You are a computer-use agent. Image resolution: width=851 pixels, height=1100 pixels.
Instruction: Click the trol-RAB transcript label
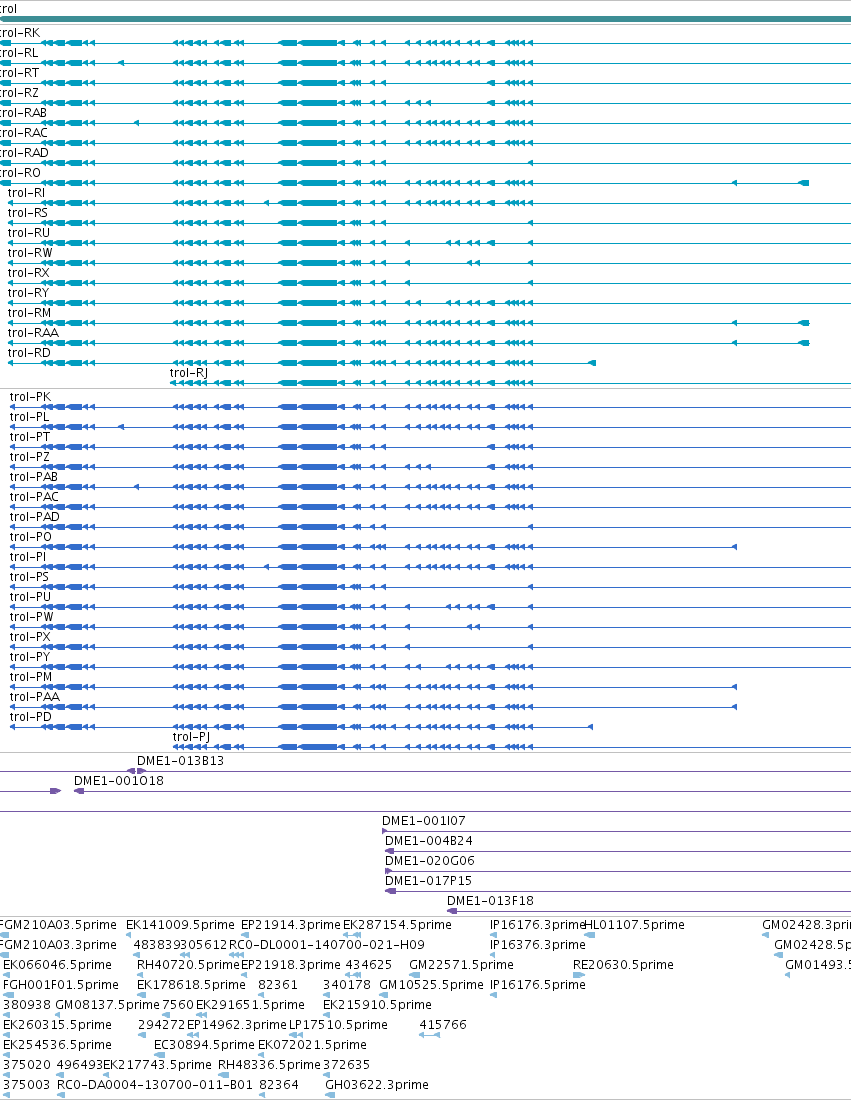23,113
